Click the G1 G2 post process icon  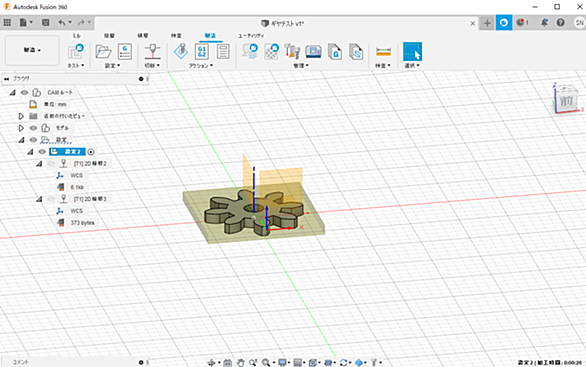tap(202, 52)
